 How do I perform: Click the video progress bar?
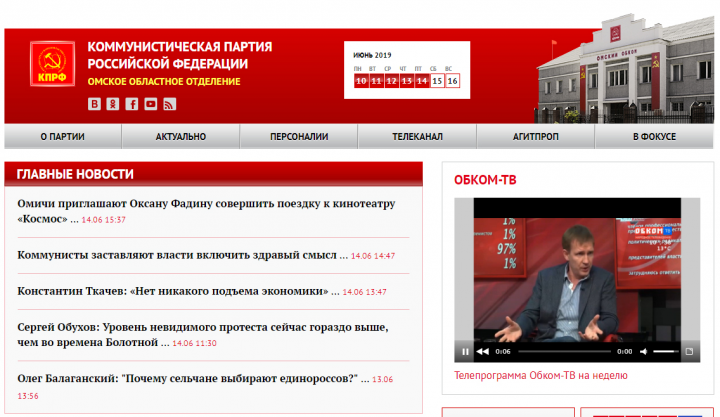pos(564,352)
